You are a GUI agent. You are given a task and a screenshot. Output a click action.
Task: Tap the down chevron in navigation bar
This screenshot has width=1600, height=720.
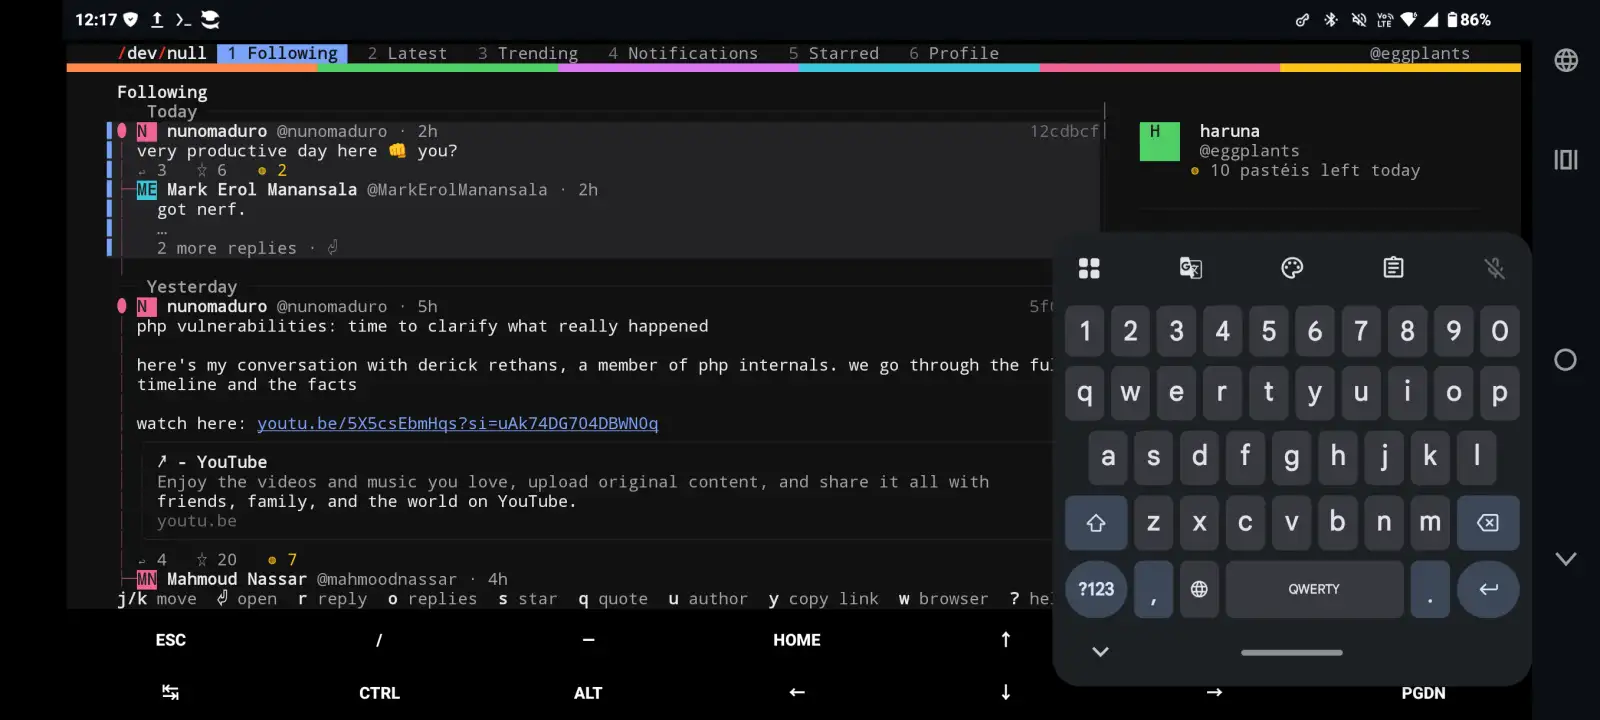click(1566, 559)
